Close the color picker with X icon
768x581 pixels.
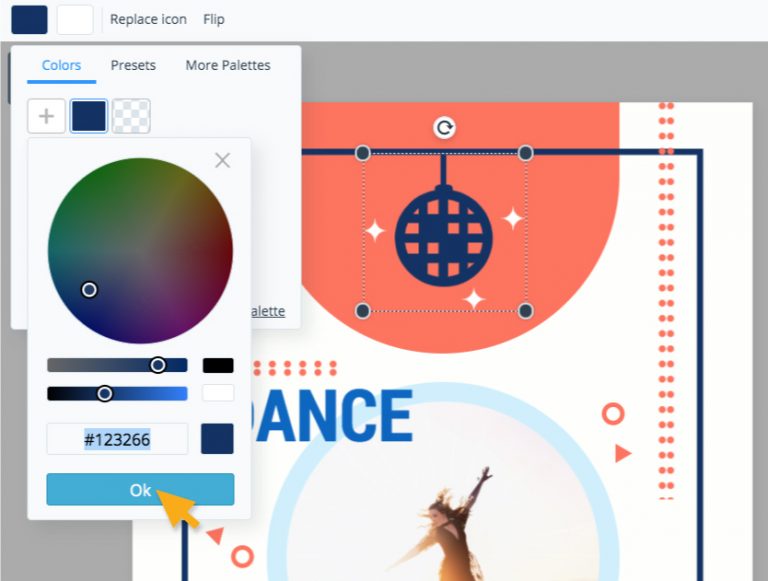point(223,160)
